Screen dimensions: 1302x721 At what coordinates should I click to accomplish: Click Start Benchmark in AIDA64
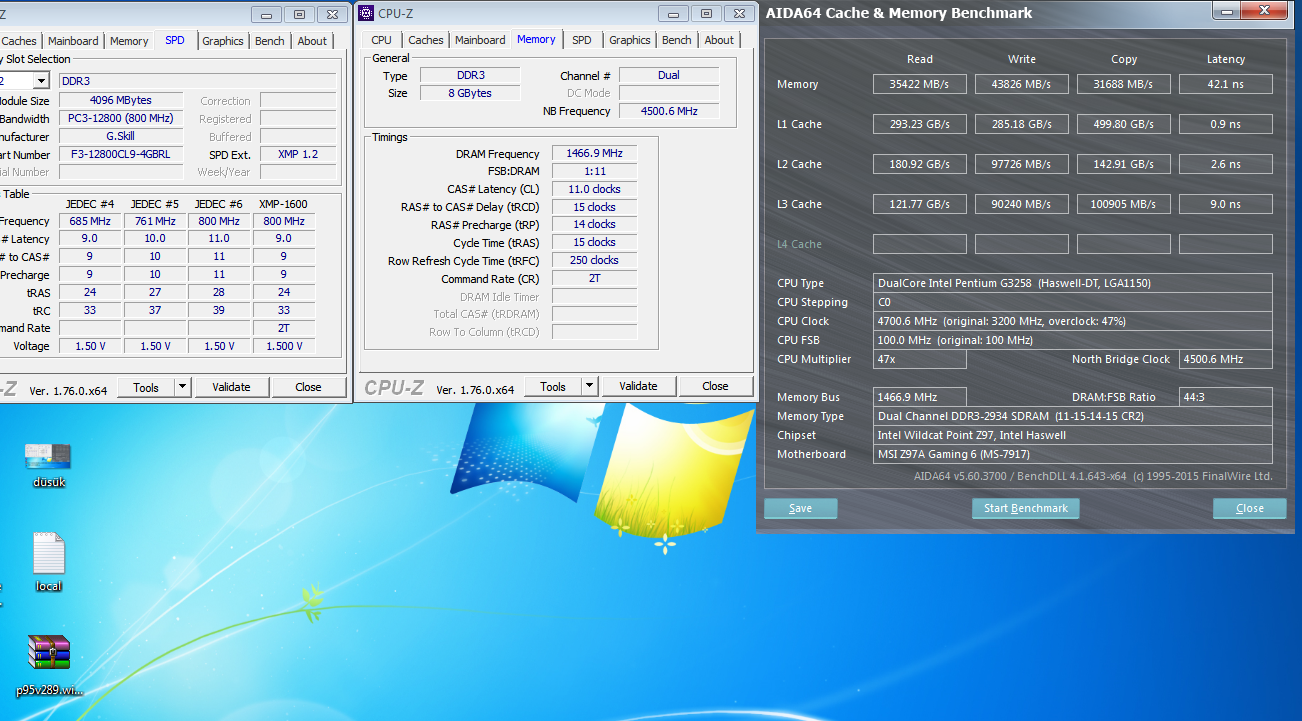pyautogui.click(x=1025, y=508)
